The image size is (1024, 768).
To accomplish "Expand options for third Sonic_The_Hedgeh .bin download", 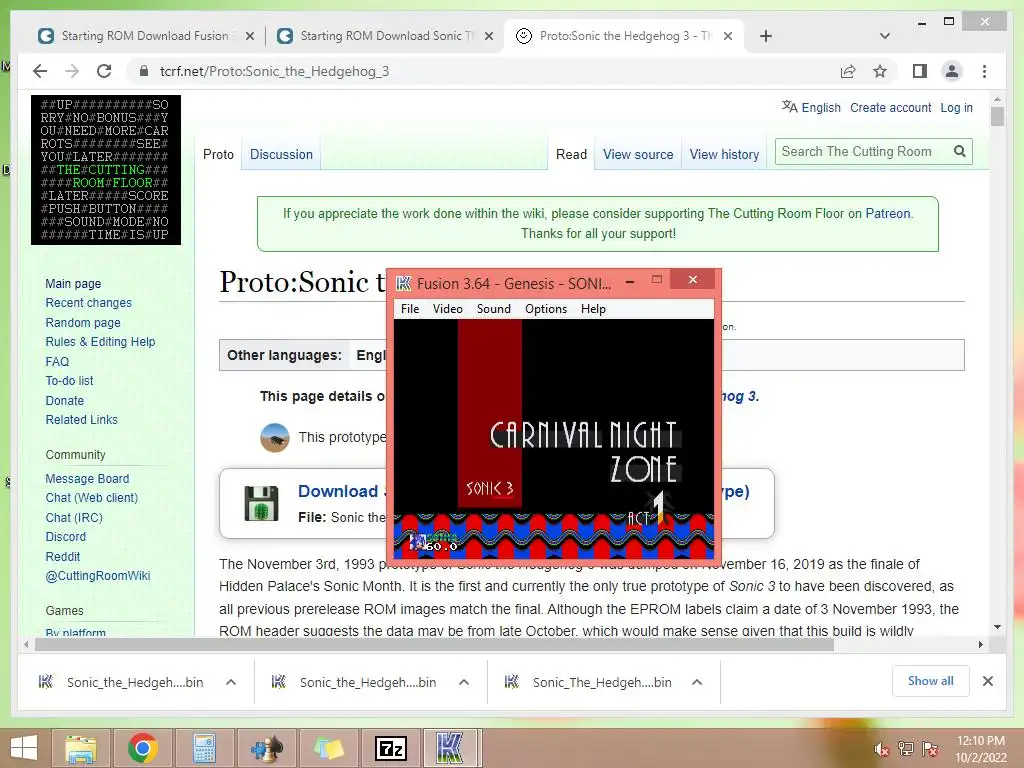I will pos(697,682).
